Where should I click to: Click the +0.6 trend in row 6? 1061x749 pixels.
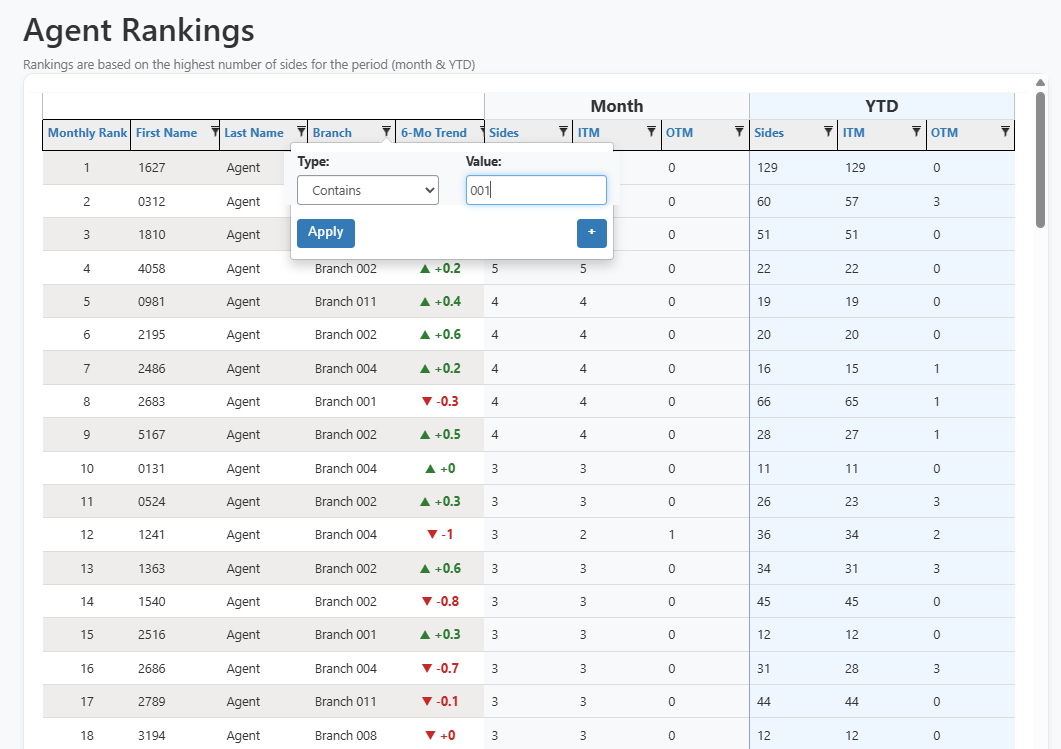(x=441, y=335)
